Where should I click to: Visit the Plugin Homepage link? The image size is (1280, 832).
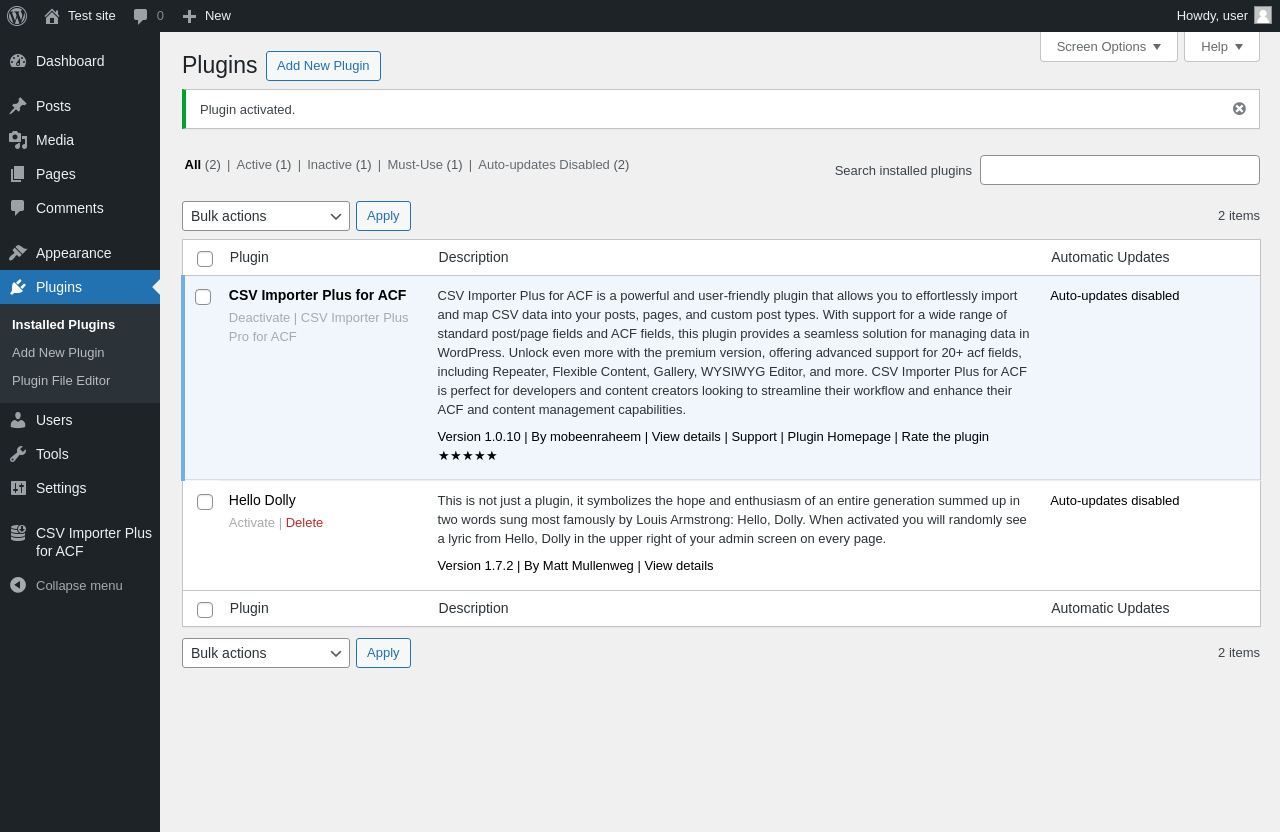click(x=839, y=437)
